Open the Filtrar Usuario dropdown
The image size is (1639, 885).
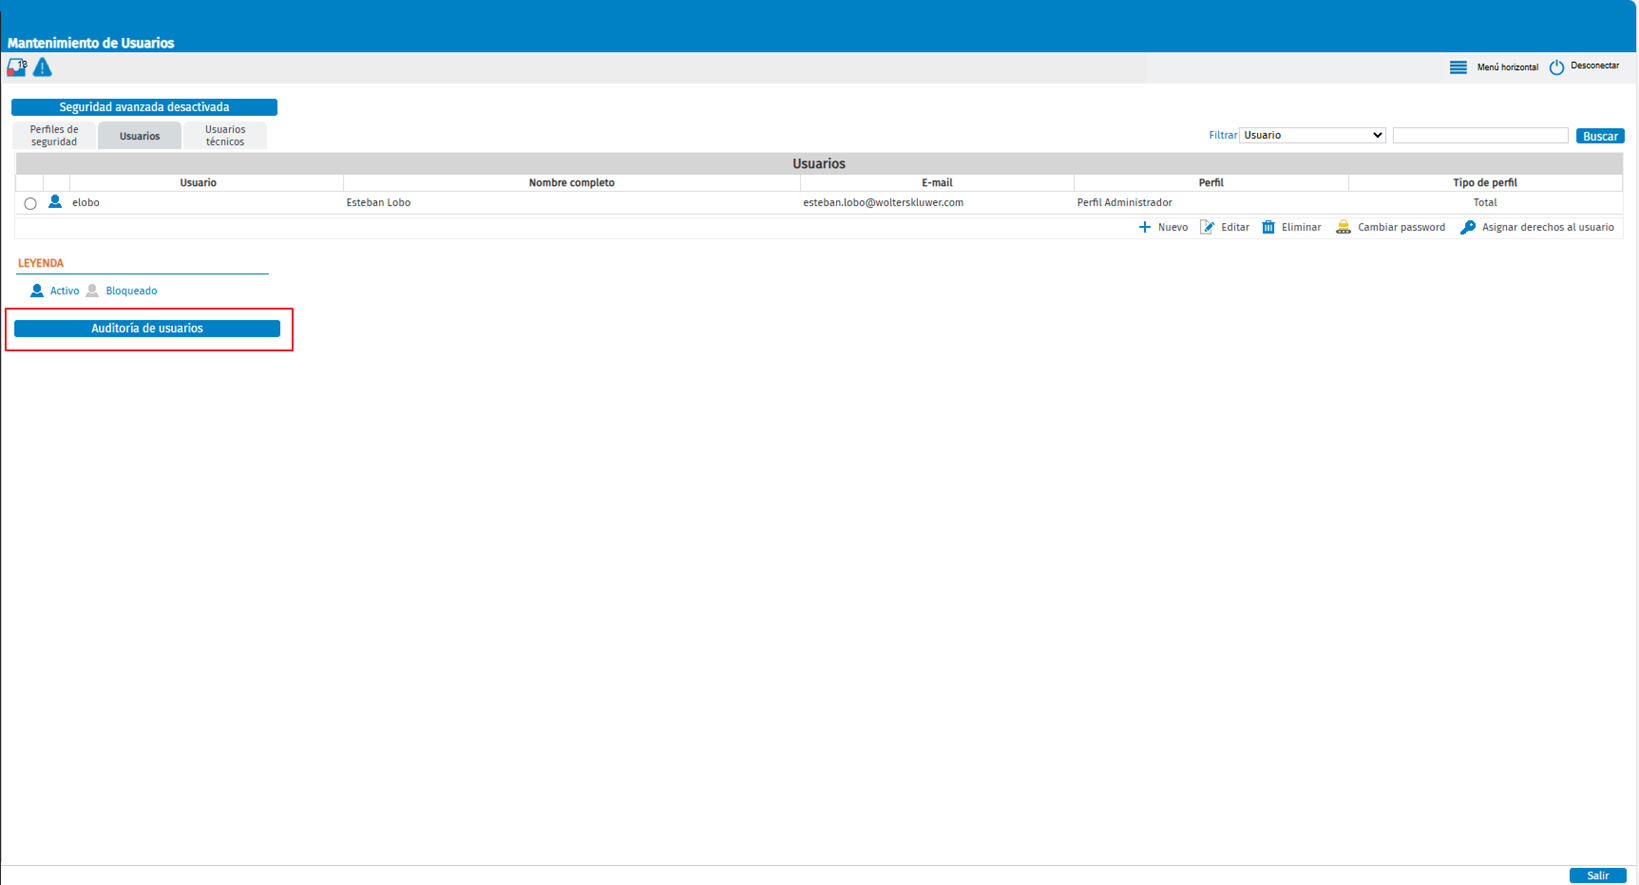coord(1312,135)
